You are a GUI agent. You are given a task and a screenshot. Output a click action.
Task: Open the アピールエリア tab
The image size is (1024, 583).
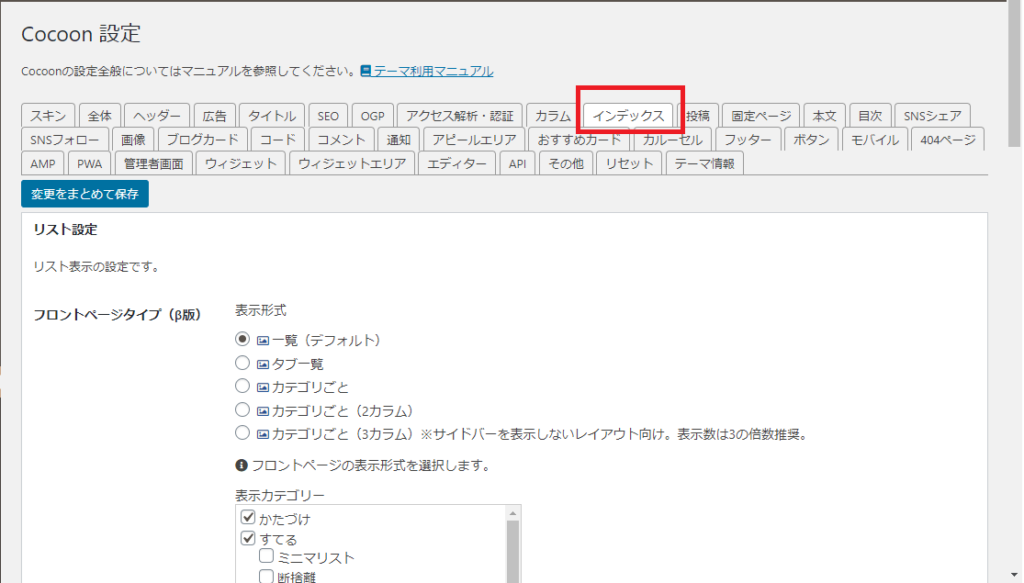474,140
